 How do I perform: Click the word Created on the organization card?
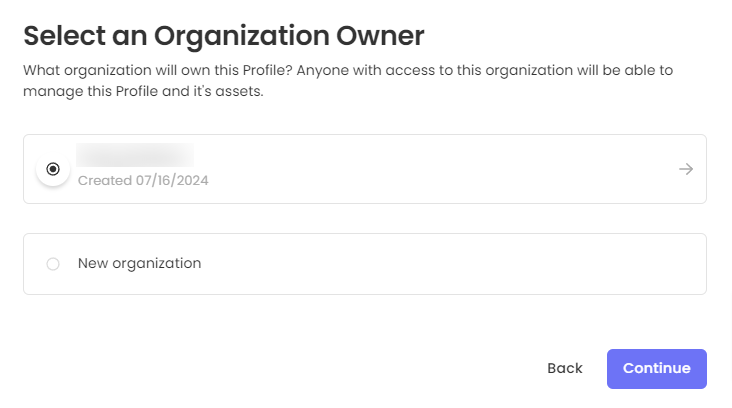tap(104, 181)
